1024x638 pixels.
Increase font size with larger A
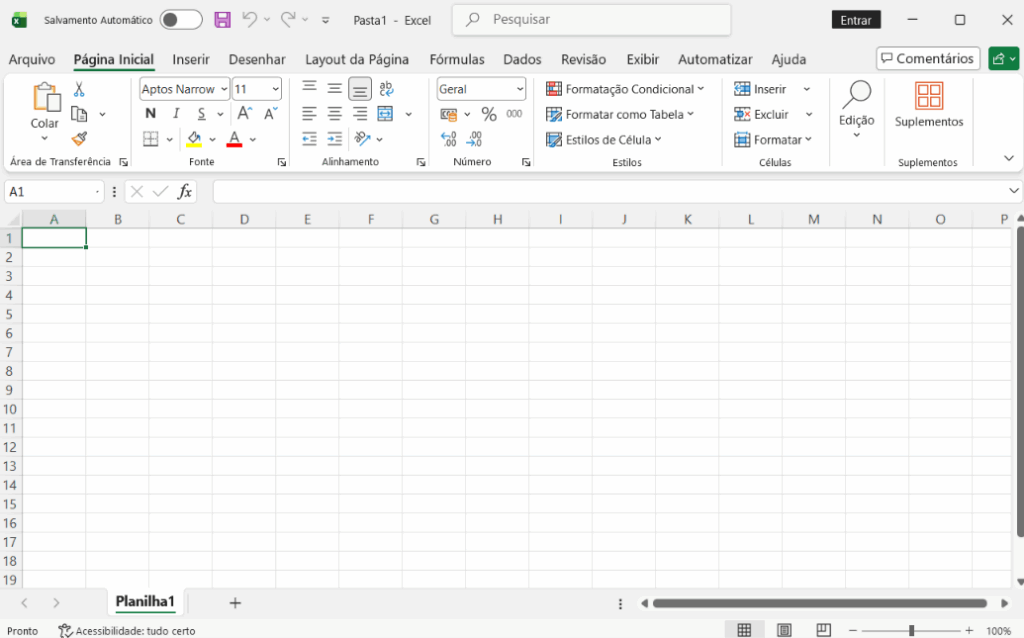[x=244, y=114]
